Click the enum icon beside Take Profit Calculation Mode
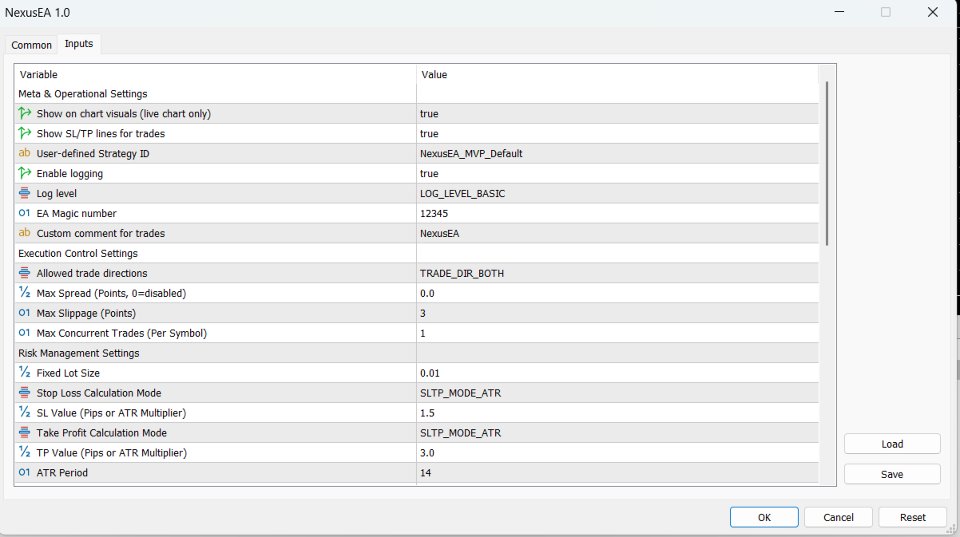 (x=24, y=432)
